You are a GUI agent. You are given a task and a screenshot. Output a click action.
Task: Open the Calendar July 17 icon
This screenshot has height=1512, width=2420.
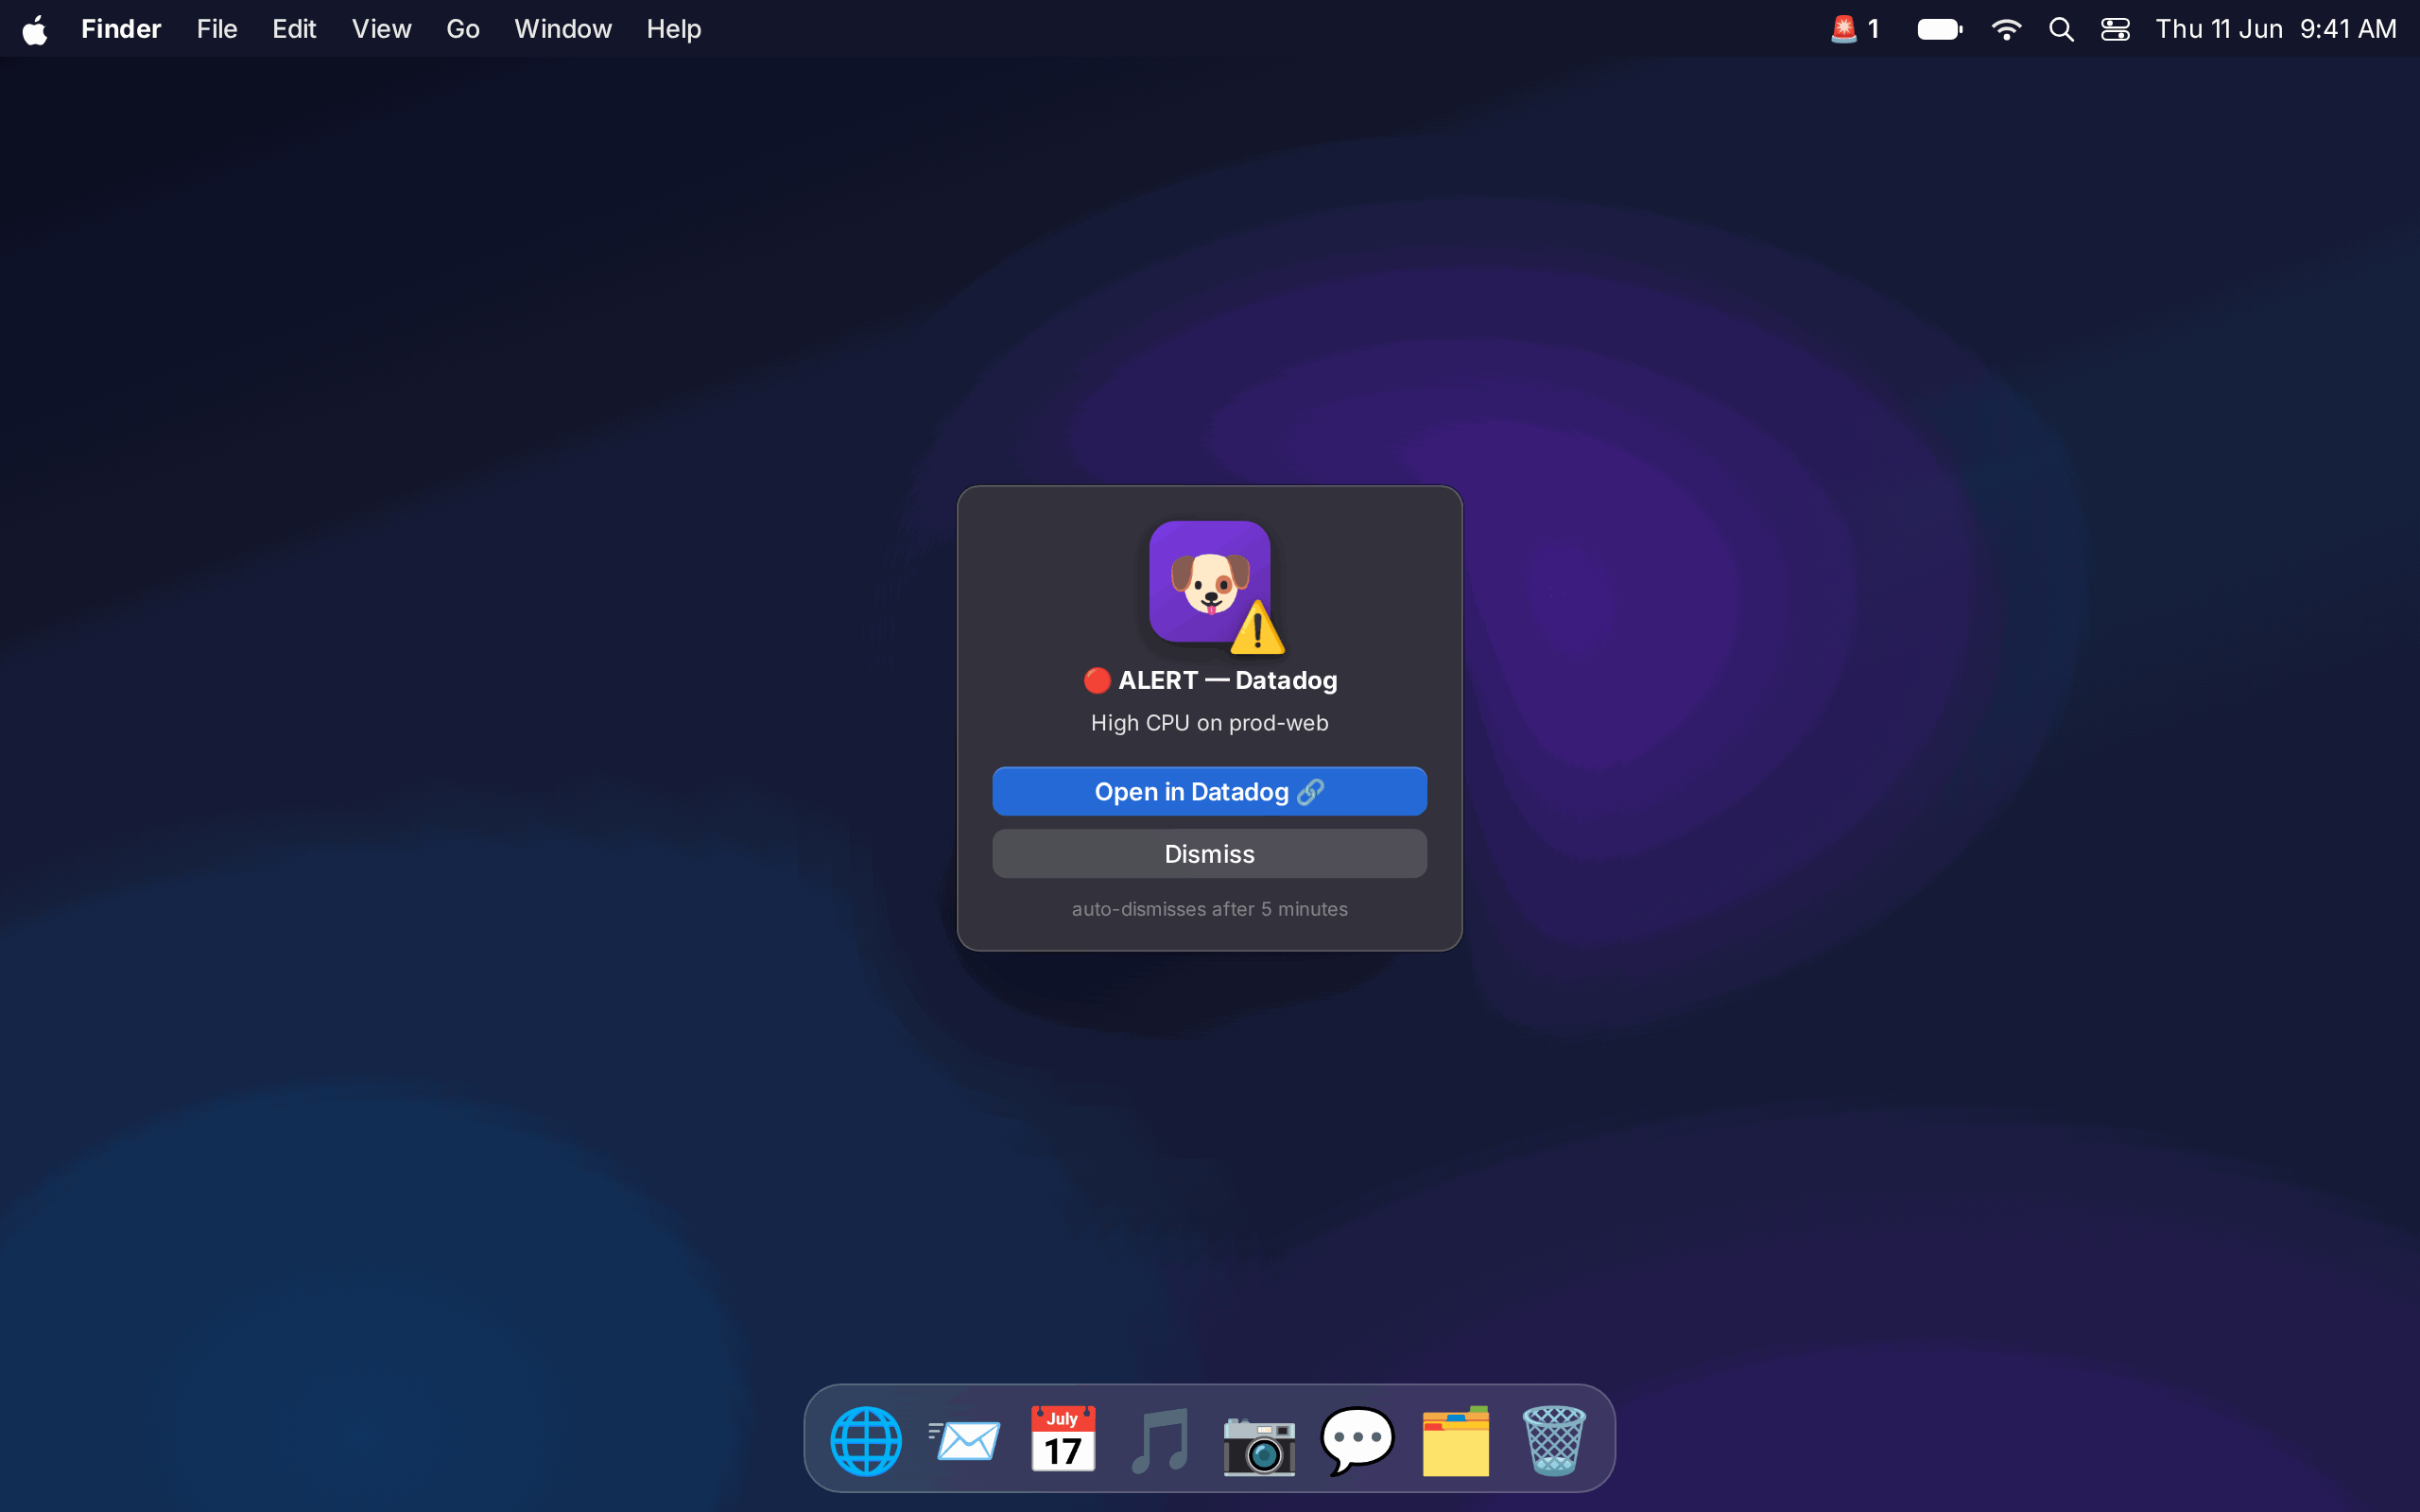tap(1063, 1441)
